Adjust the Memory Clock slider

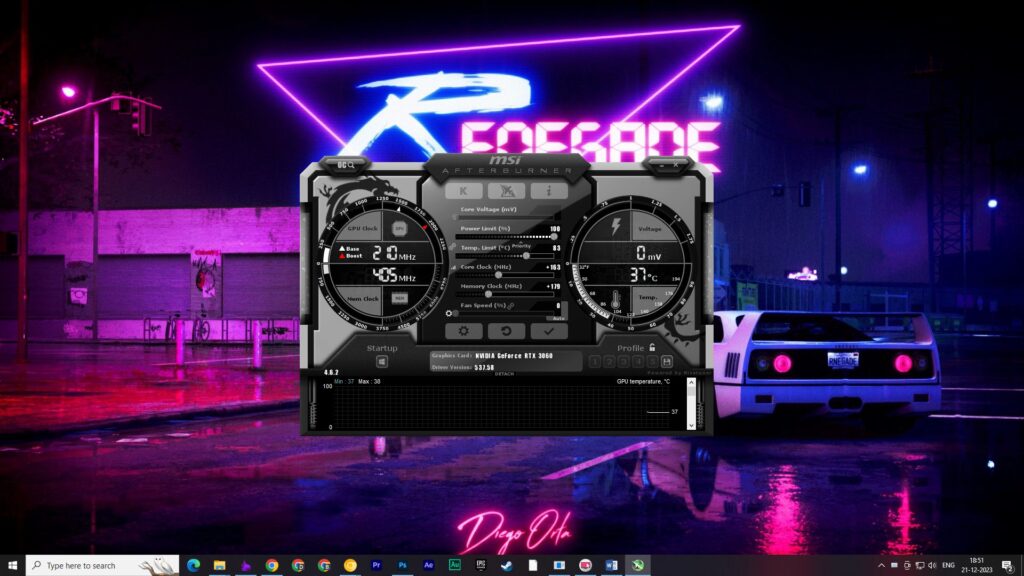(x=505, y=294)
